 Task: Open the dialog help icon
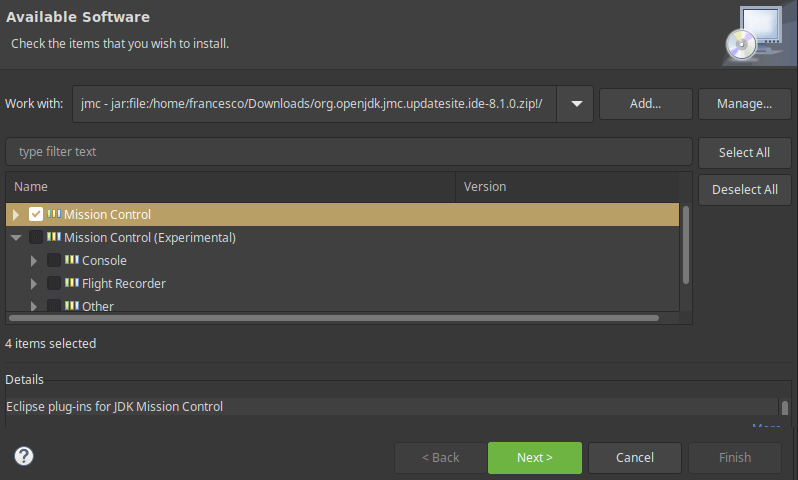click(24, 456)
